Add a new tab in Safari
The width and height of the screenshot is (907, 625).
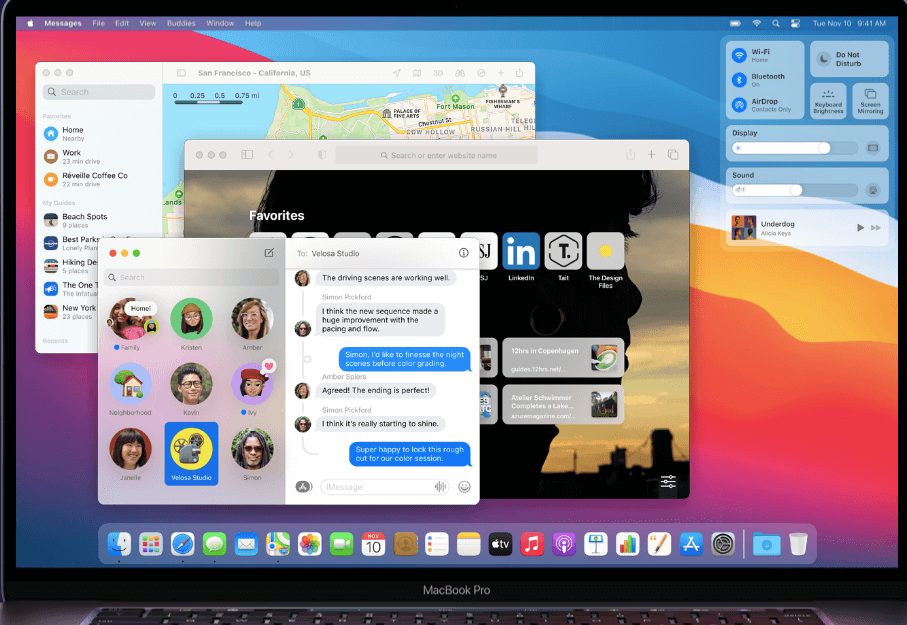pyautogui.click(x=651, y=155)
